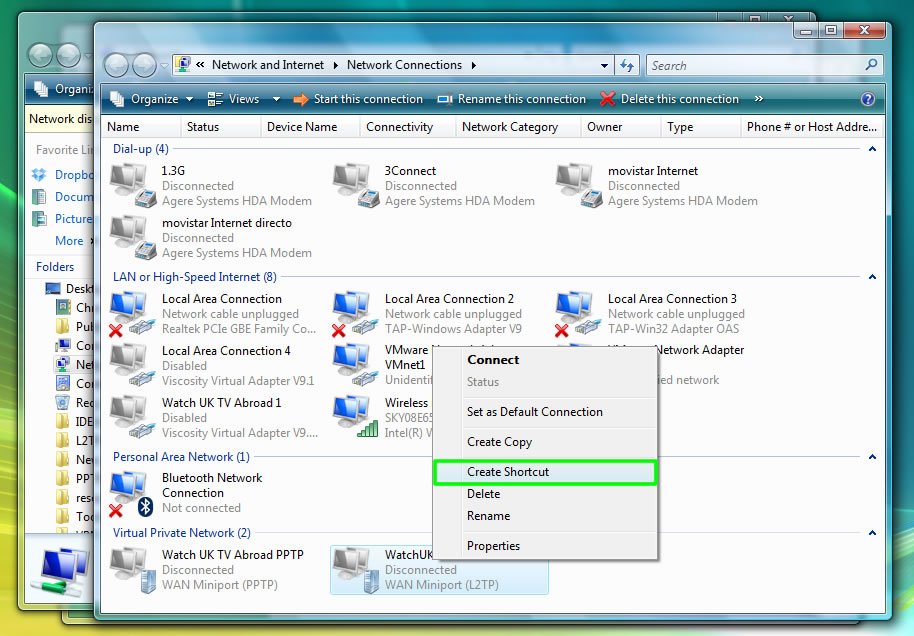914x636 pixels.
Task: Refresh the Network Connections view
Action: (x=627, y=65)
